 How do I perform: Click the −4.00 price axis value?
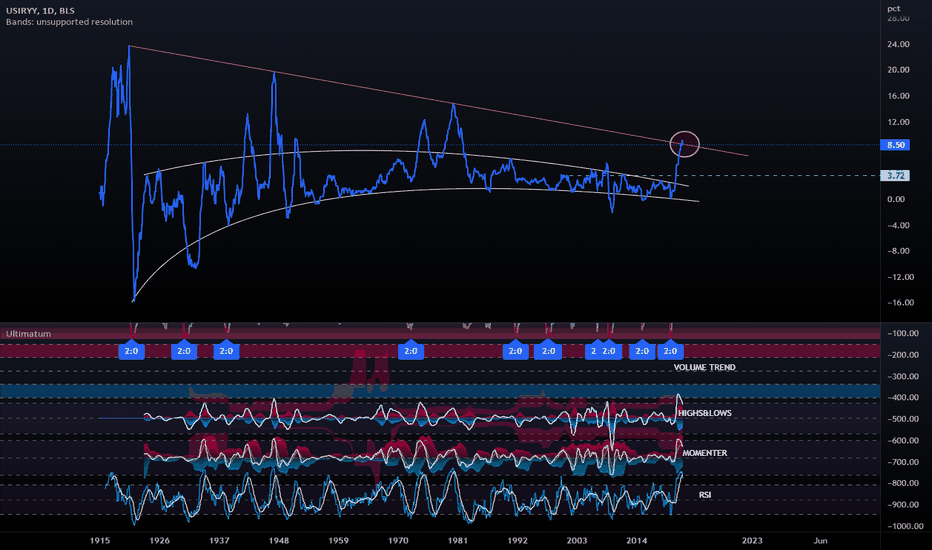[898, 225]
